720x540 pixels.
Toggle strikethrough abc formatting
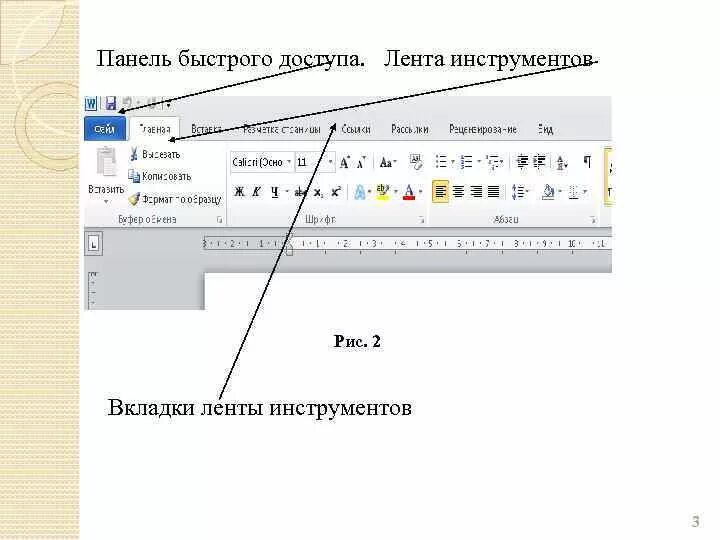[300, 192]
